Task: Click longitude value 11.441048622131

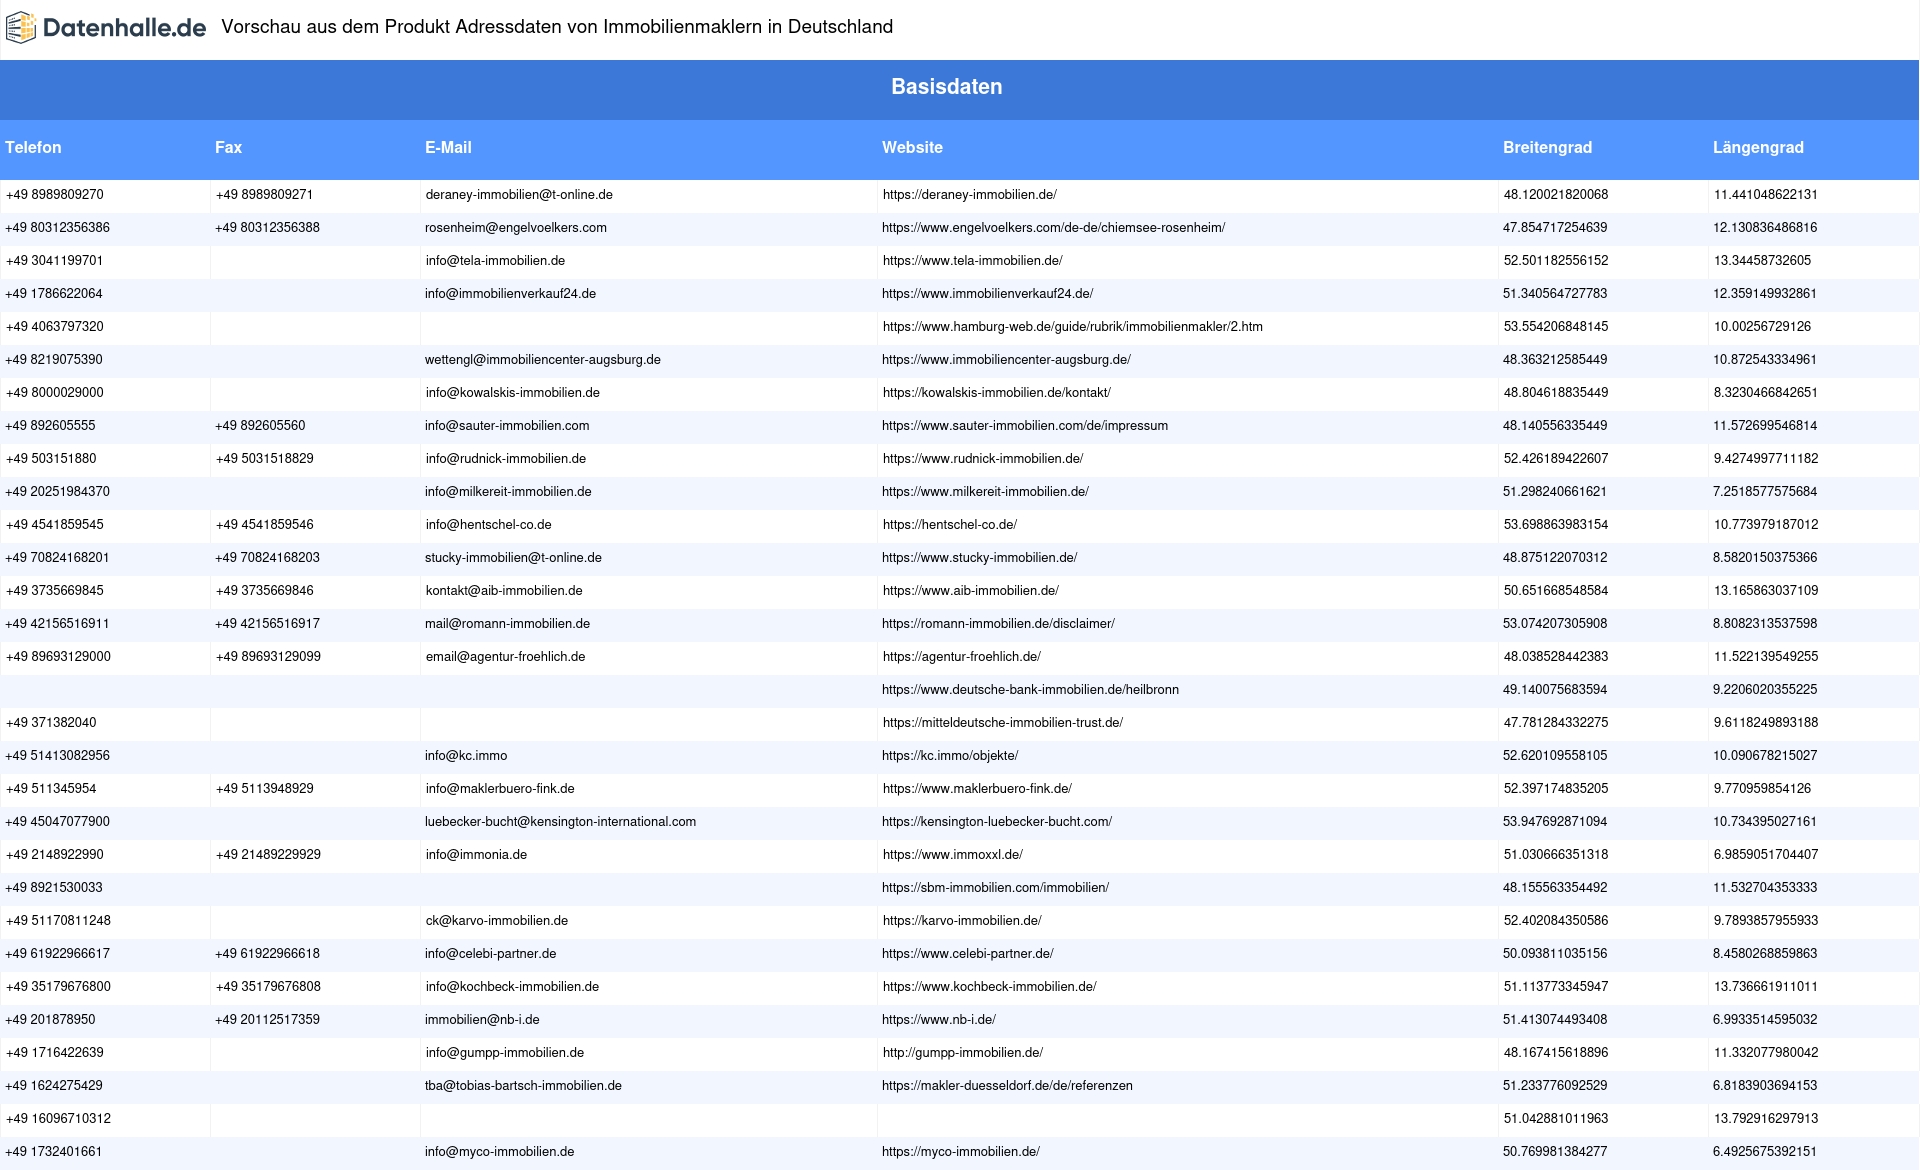Action: [1766, 195]
